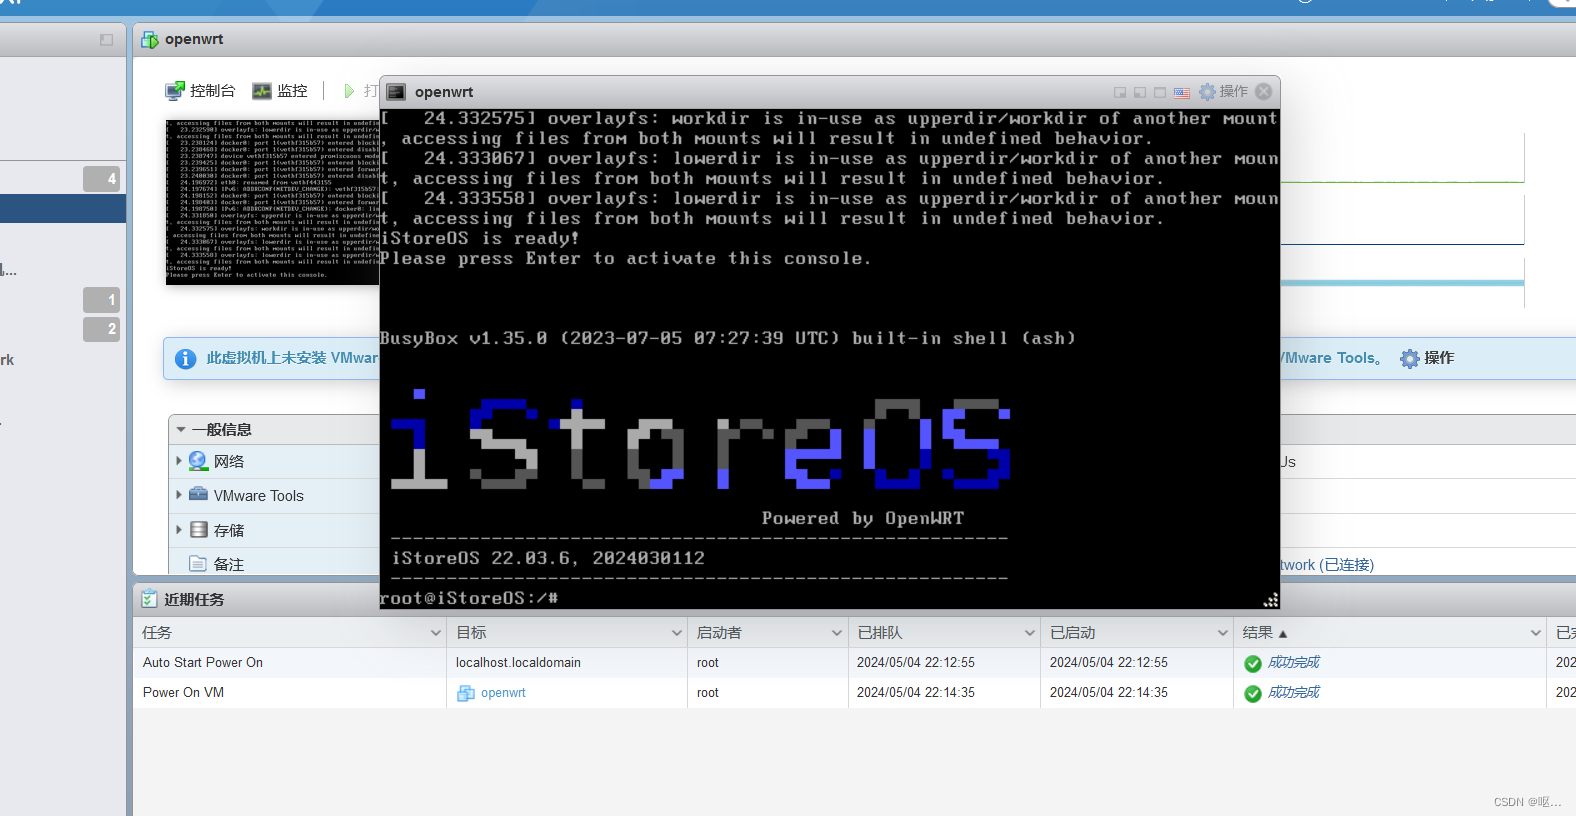
Task: Click the 此虚拟机上未安装 VMware notice text
Action: pyautogui.click(x=292, y=358)
